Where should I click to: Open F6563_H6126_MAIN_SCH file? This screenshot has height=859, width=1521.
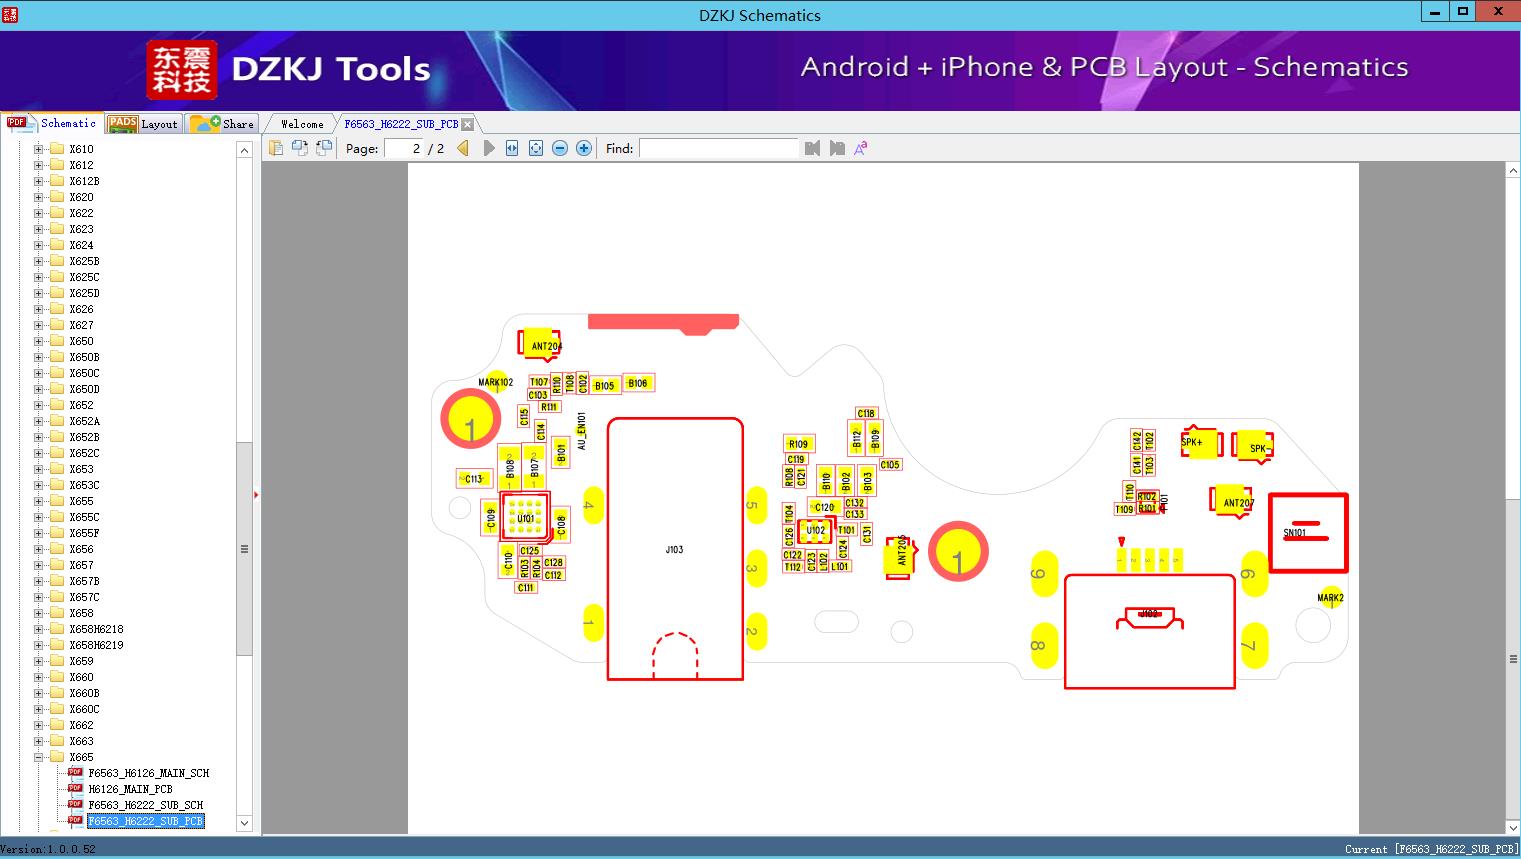click(148, 773)
